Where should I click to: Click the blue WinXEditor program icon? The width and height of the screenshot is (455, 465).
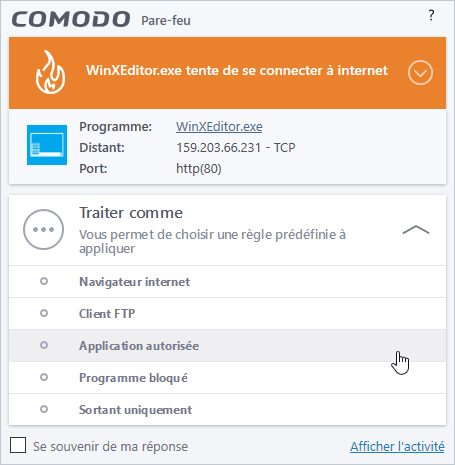click(x=47, y=145)
